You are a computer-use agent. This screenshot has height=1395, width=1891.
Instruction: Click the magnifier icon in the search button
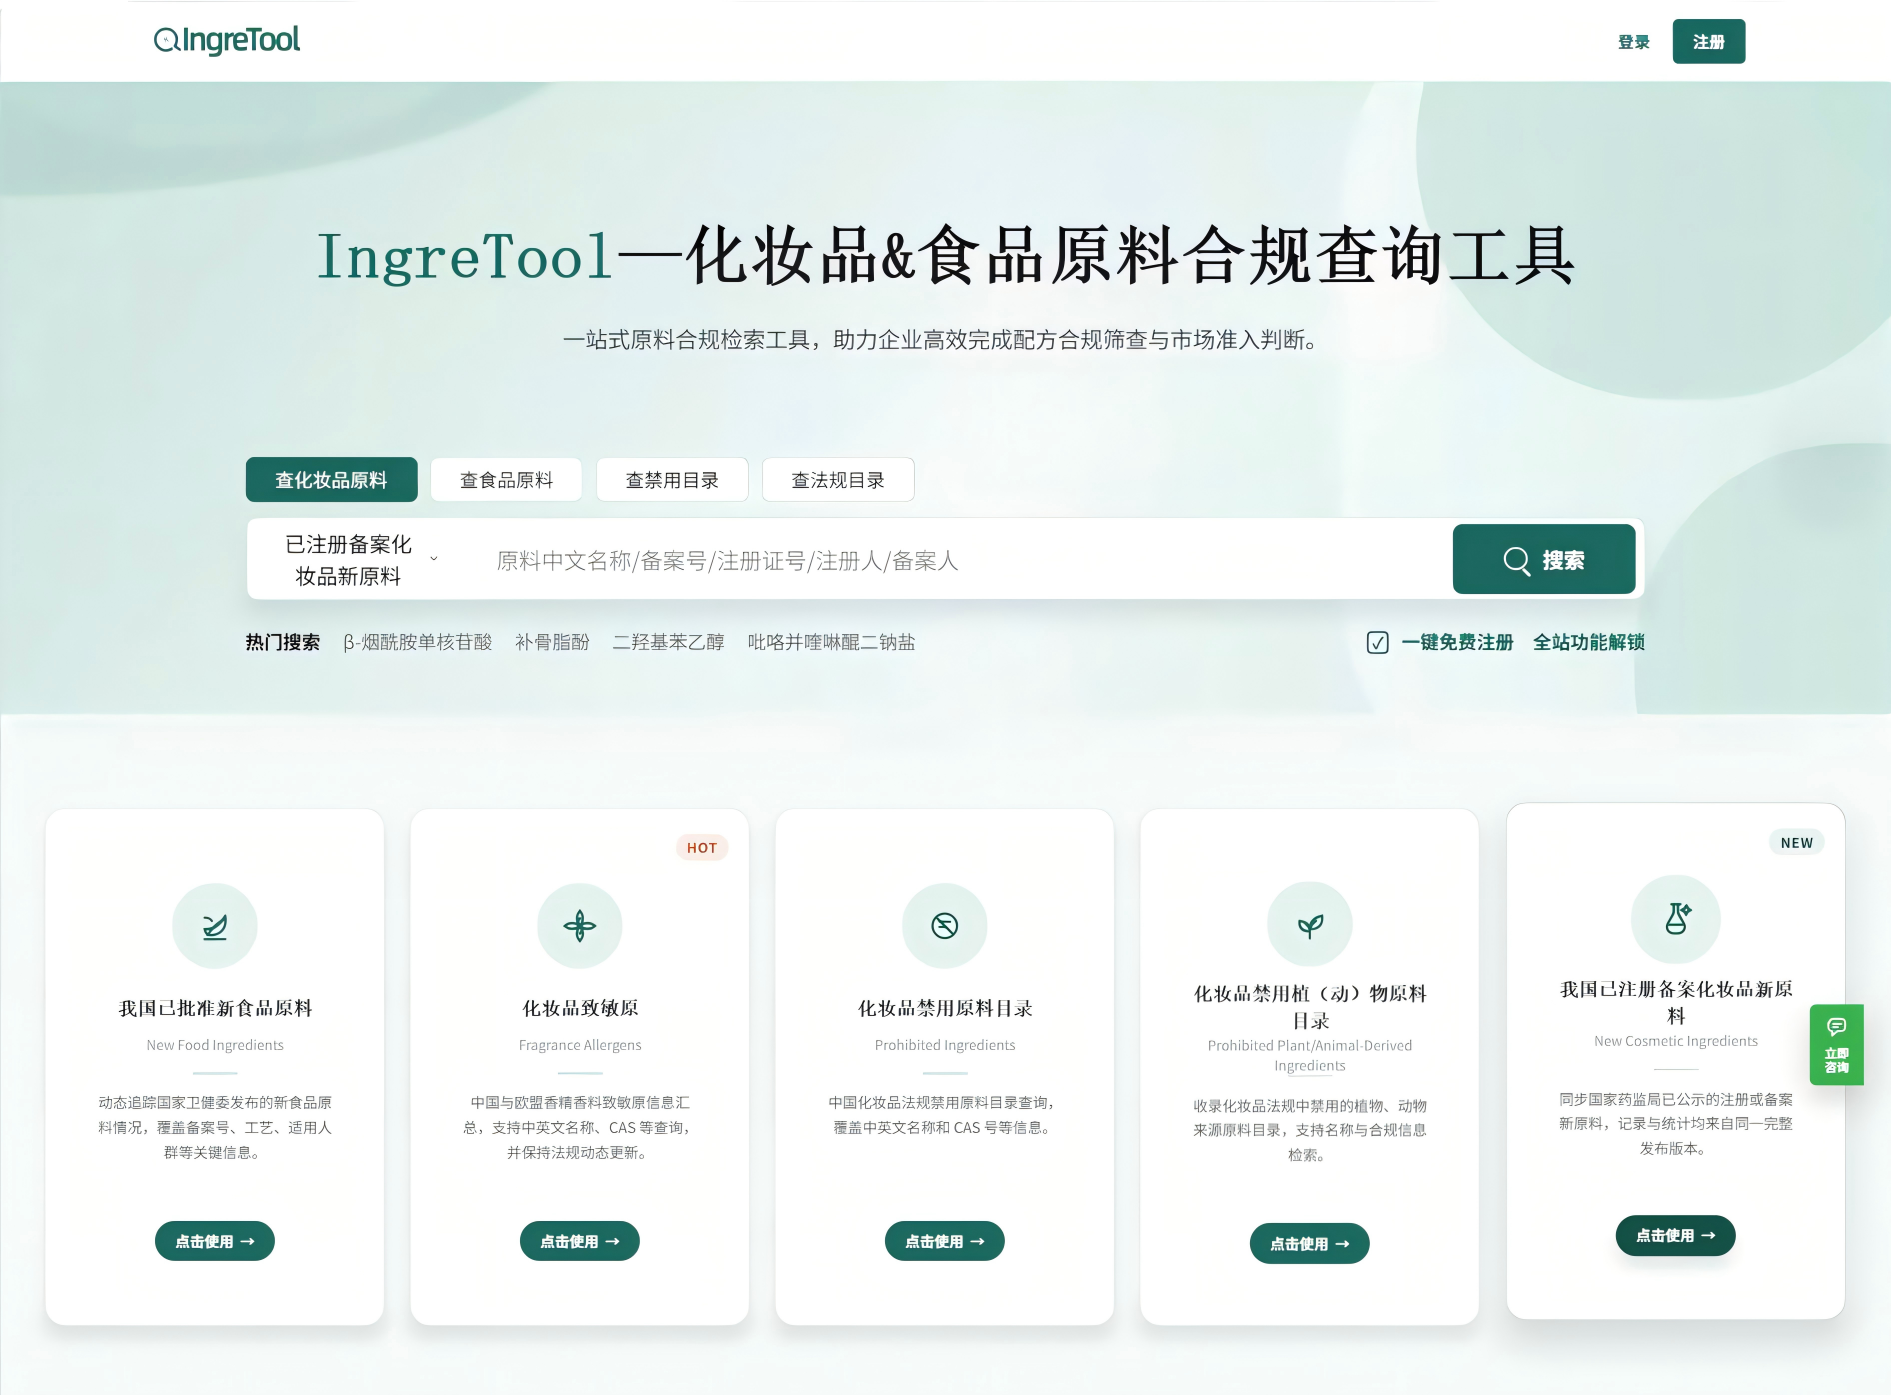pos(1516,560)
